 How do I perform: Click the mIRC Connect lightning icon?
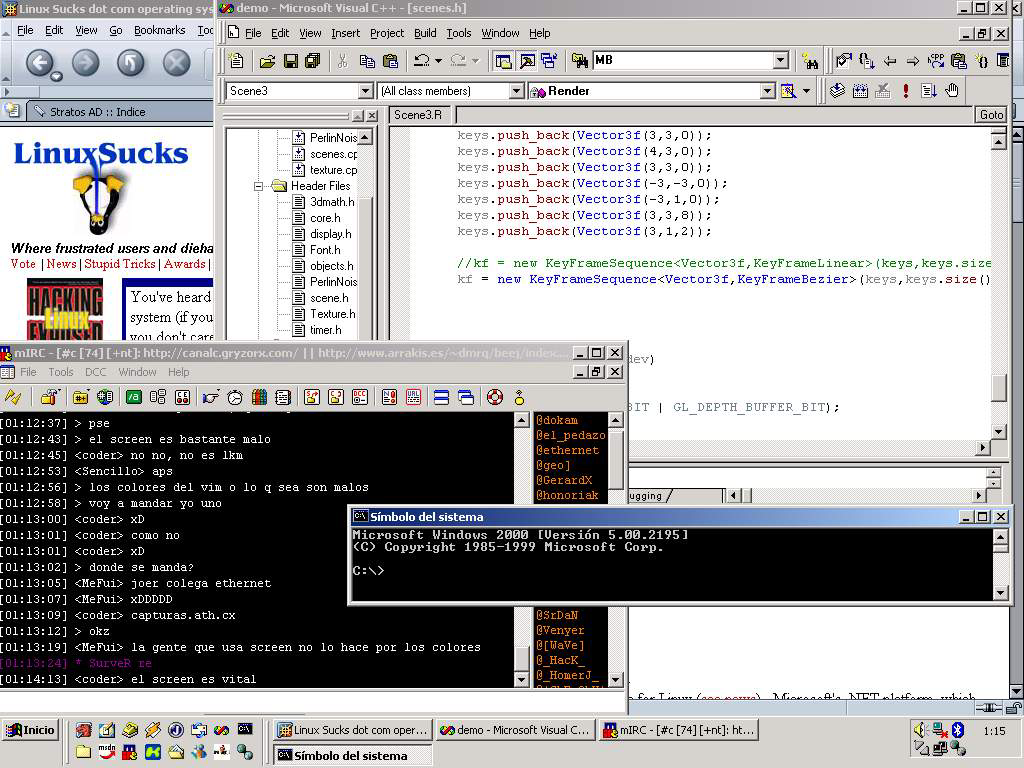pyautogui.click(x=12, y=397)
